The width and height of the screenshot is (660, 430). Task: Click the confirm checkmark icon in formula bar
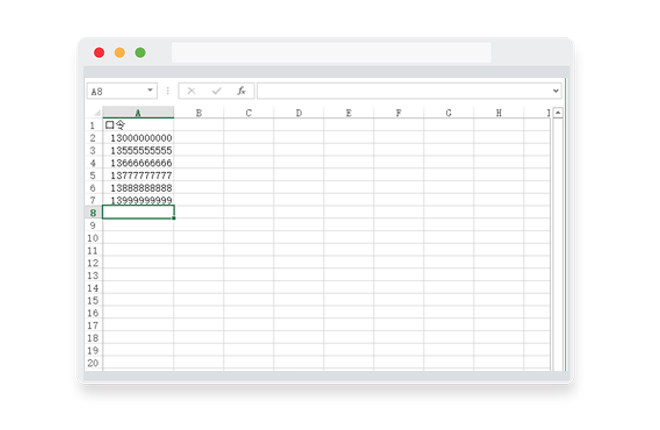click(216, 91)
